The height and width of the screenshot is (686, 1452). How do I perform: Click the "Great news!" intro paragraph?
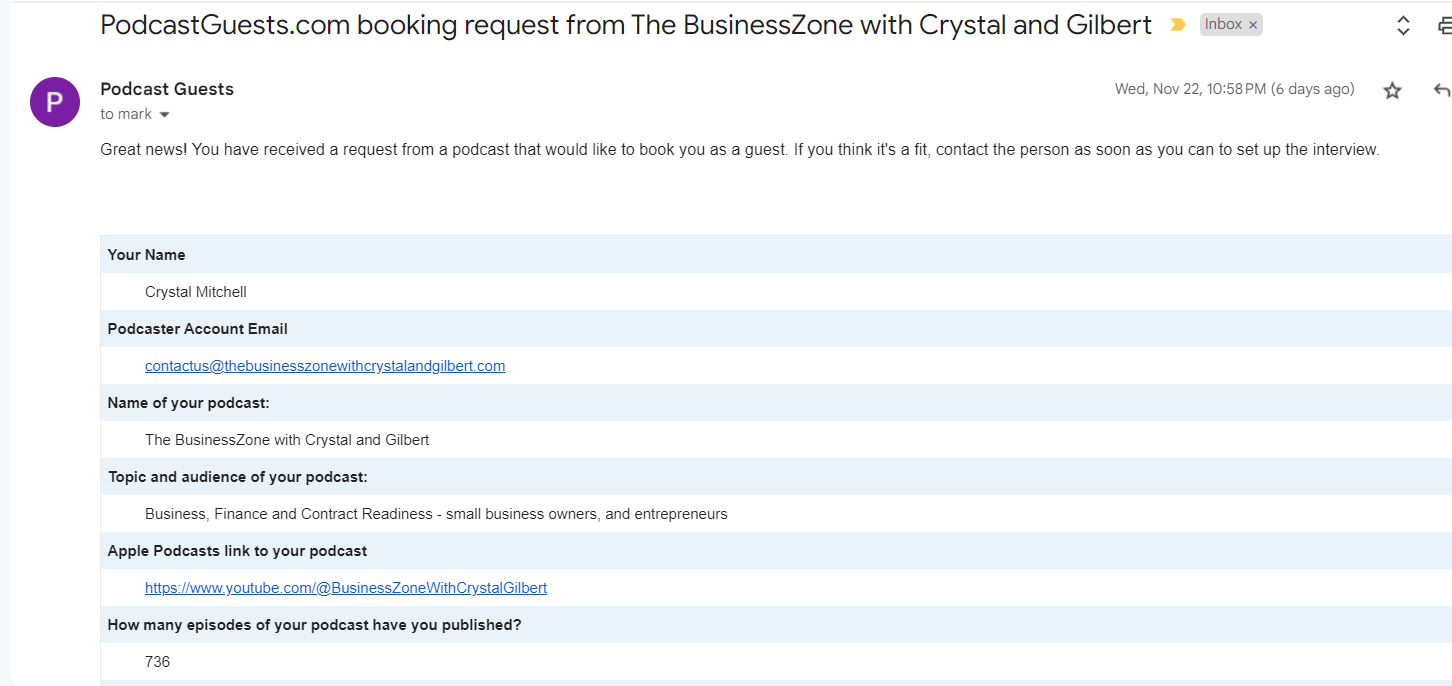click(x=740, y=150)
